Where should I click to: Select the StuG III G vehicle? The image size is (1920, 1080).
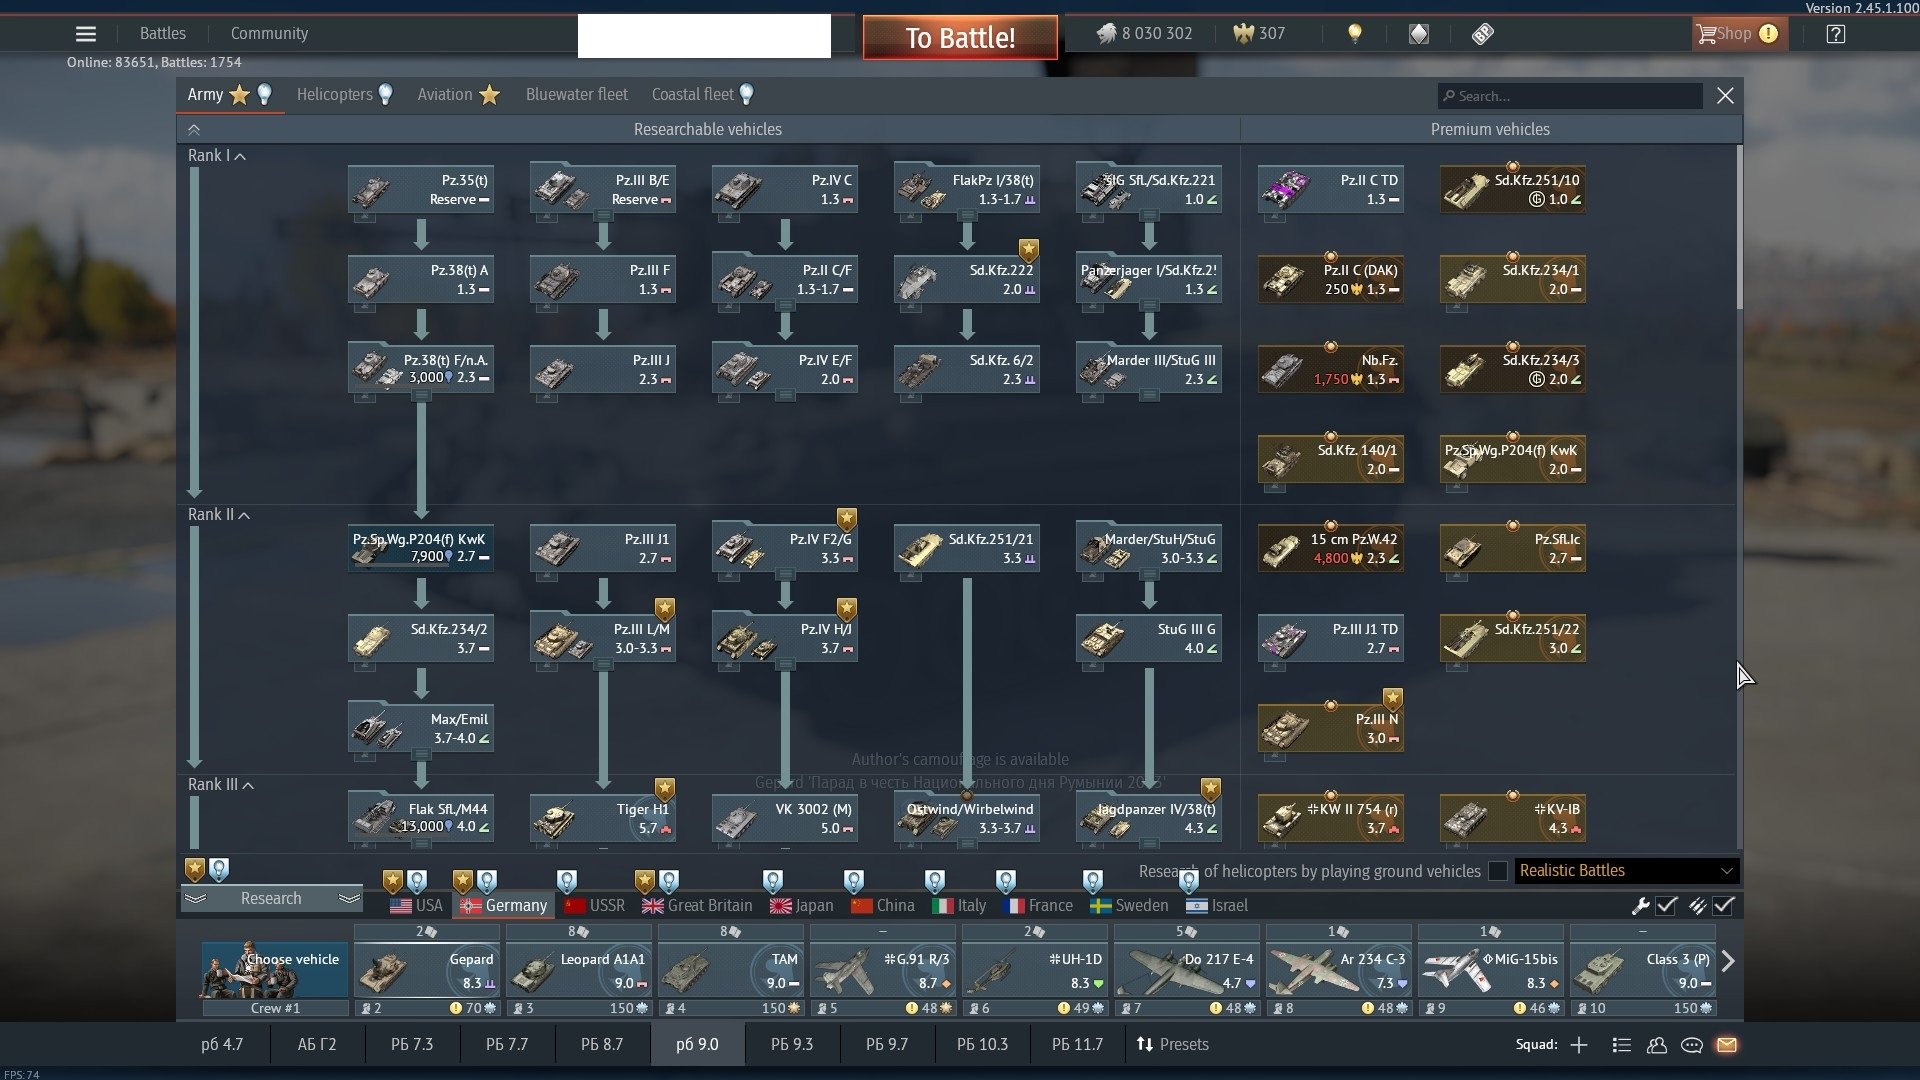1149,638
